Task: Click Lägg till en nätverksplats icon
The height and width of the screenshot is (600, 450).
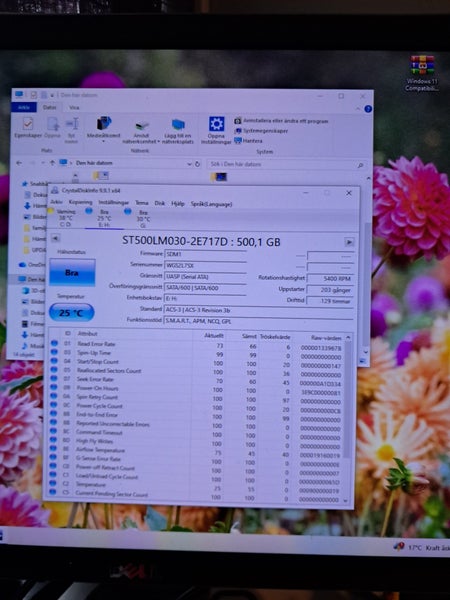Action: 178,131
